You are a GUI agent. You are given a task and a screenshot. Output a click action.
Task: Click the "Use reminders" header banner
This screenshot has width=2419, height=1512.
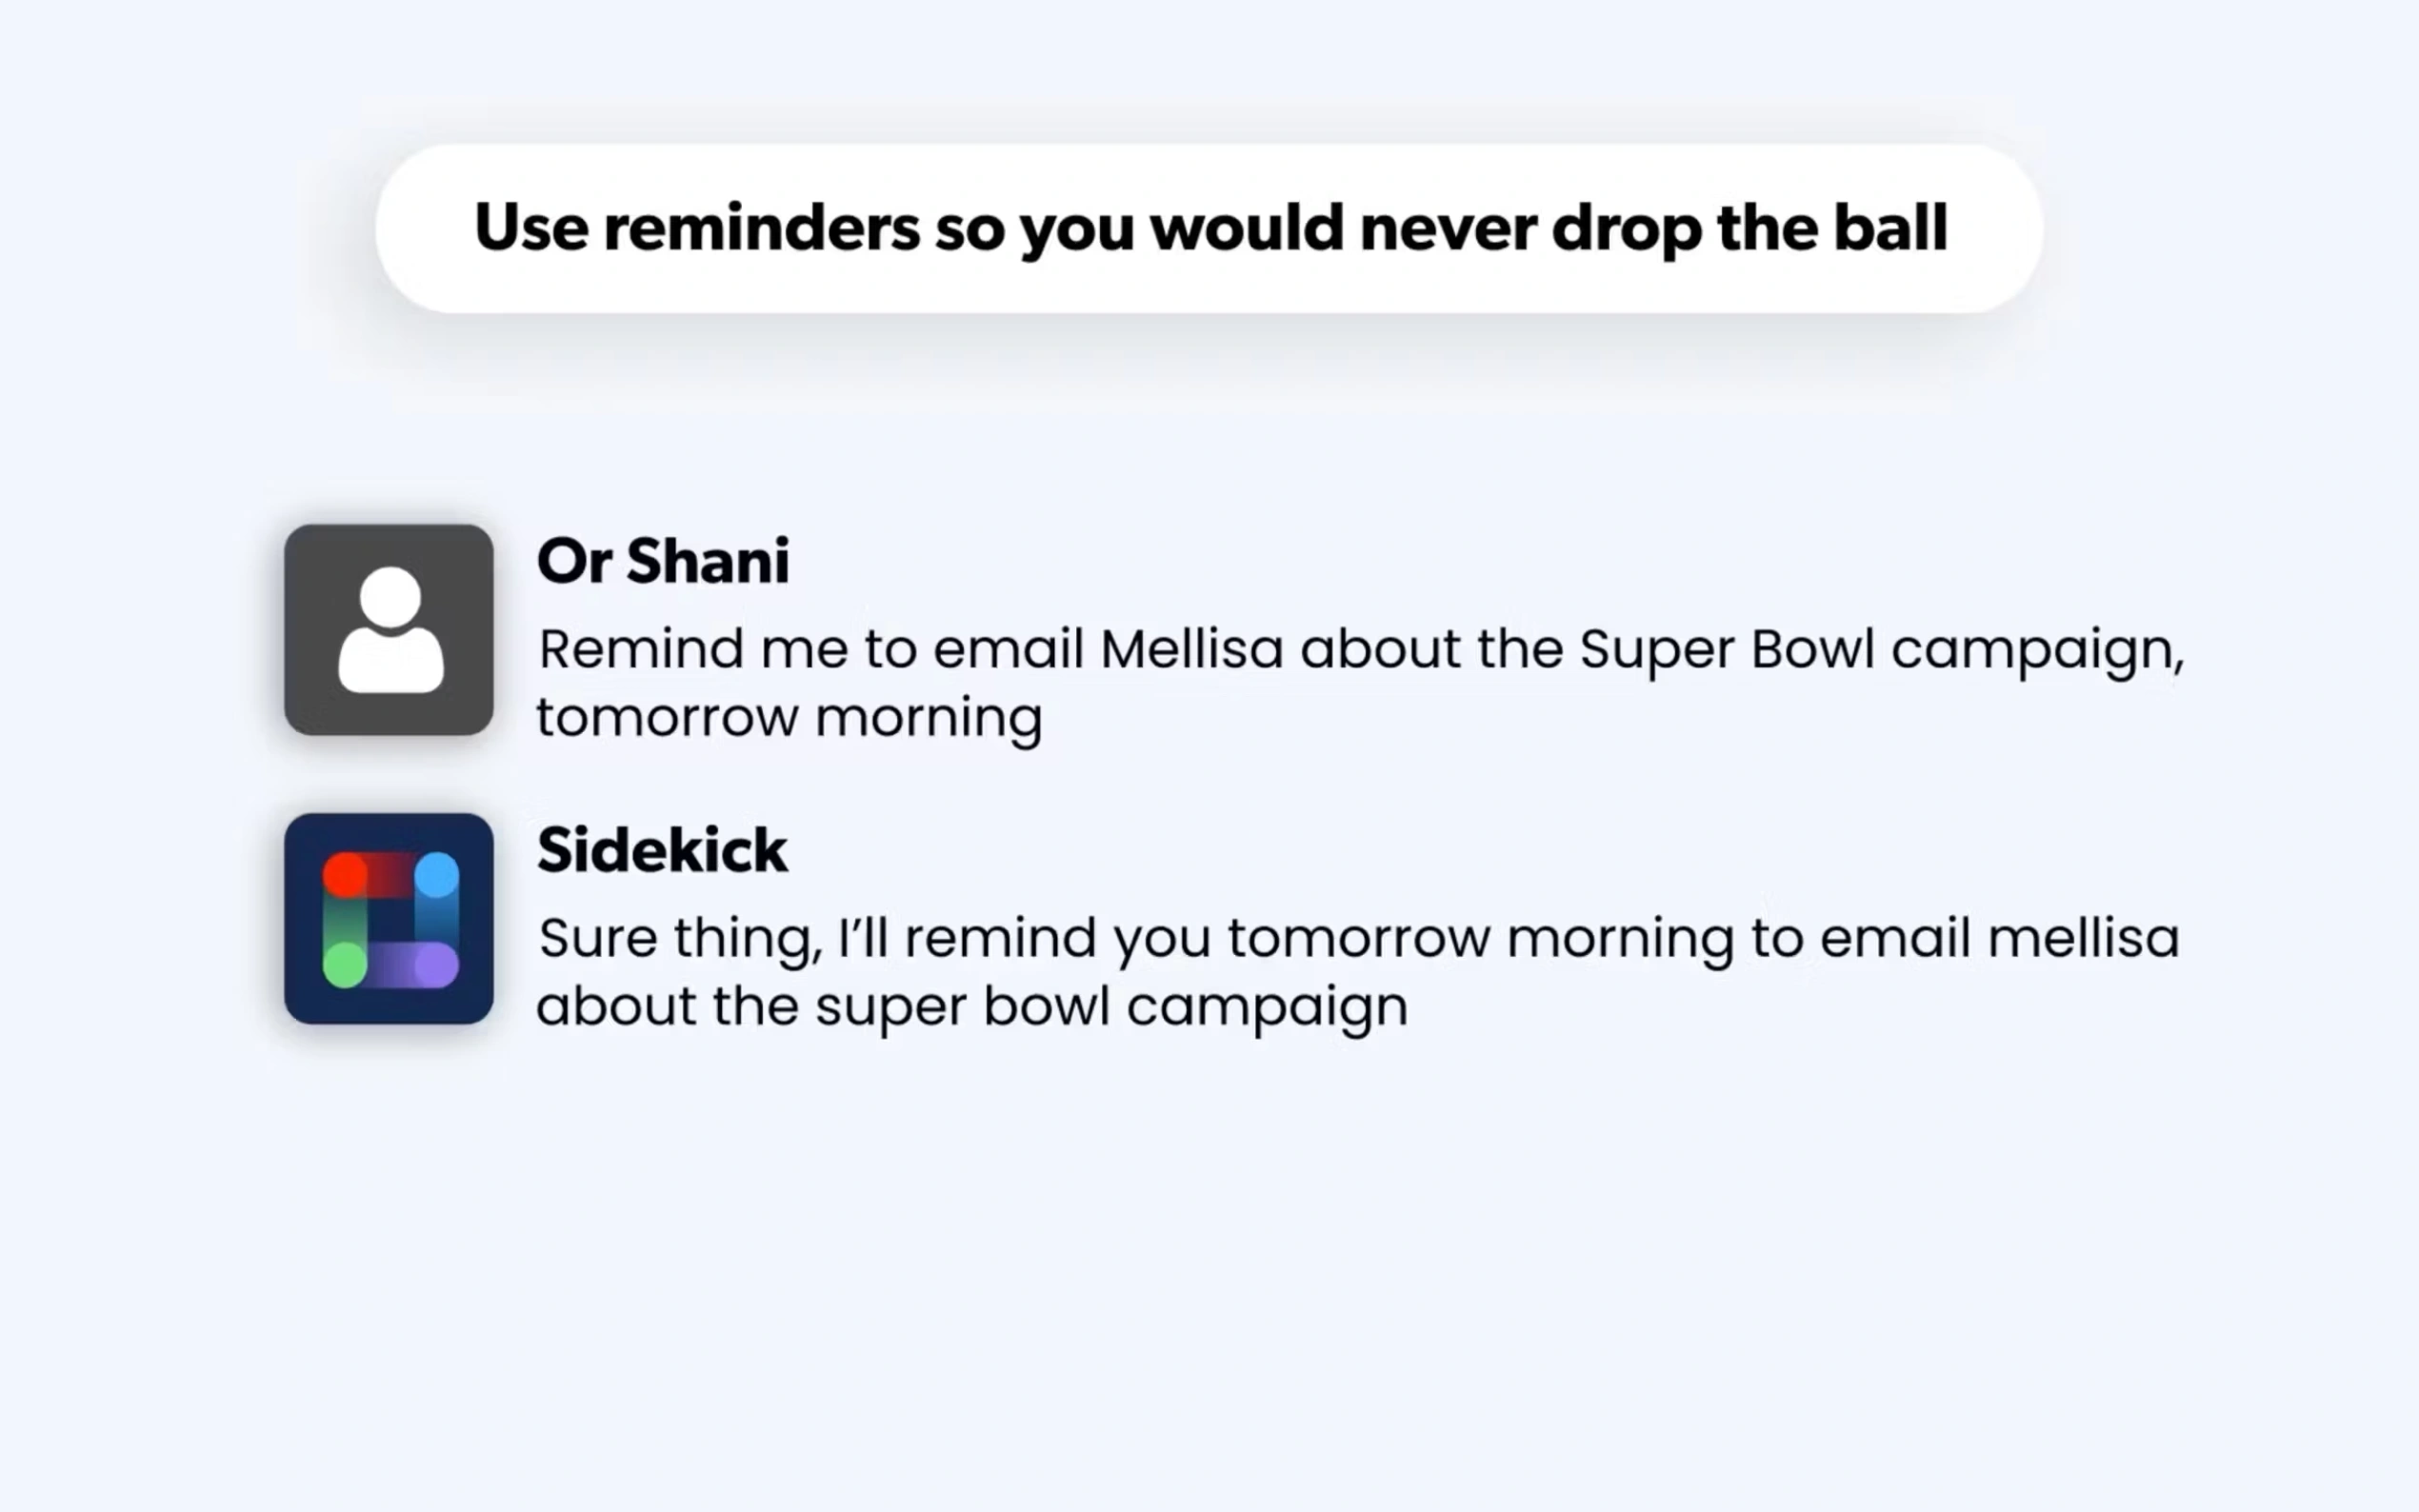coord(1208,228)
